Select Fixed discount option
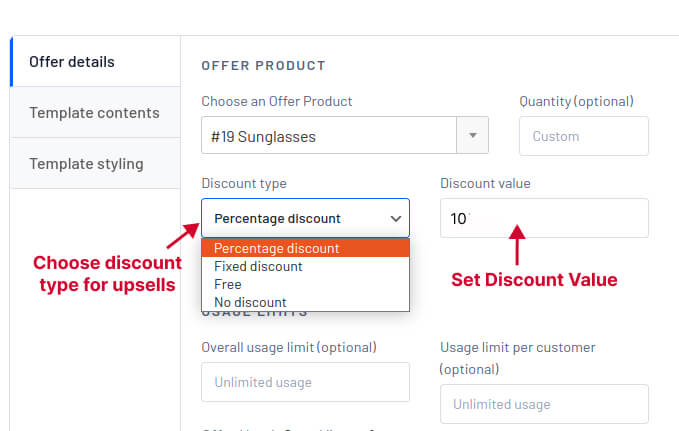This screenshot has height=431, width=679. pyautogui.click(x=305, y=266)
